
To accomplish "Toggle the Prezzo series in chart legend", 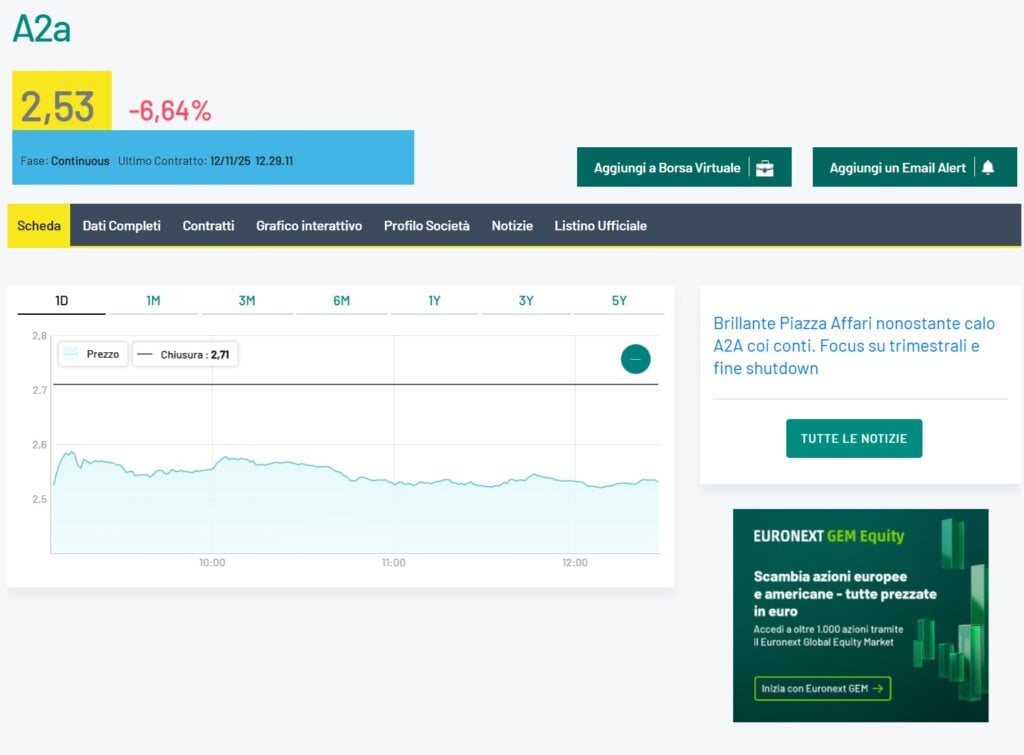I will pos(93,354).
